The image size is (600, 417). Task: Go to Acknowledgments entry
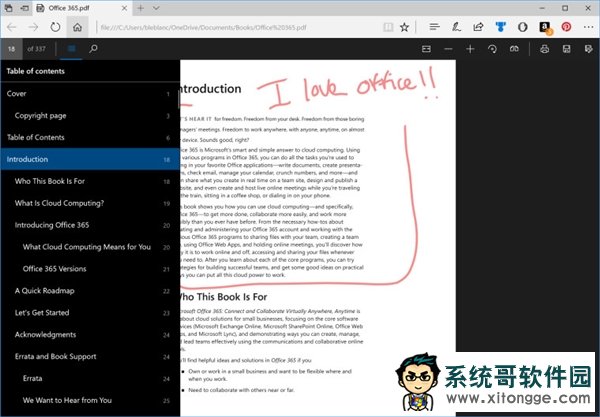(x=90, y=334)
